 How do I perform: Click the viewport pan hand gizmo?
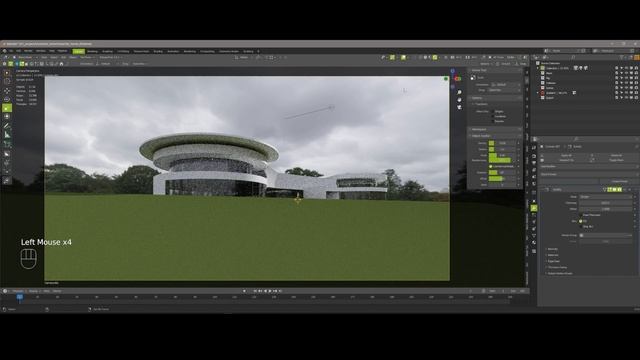coord(459,100)
